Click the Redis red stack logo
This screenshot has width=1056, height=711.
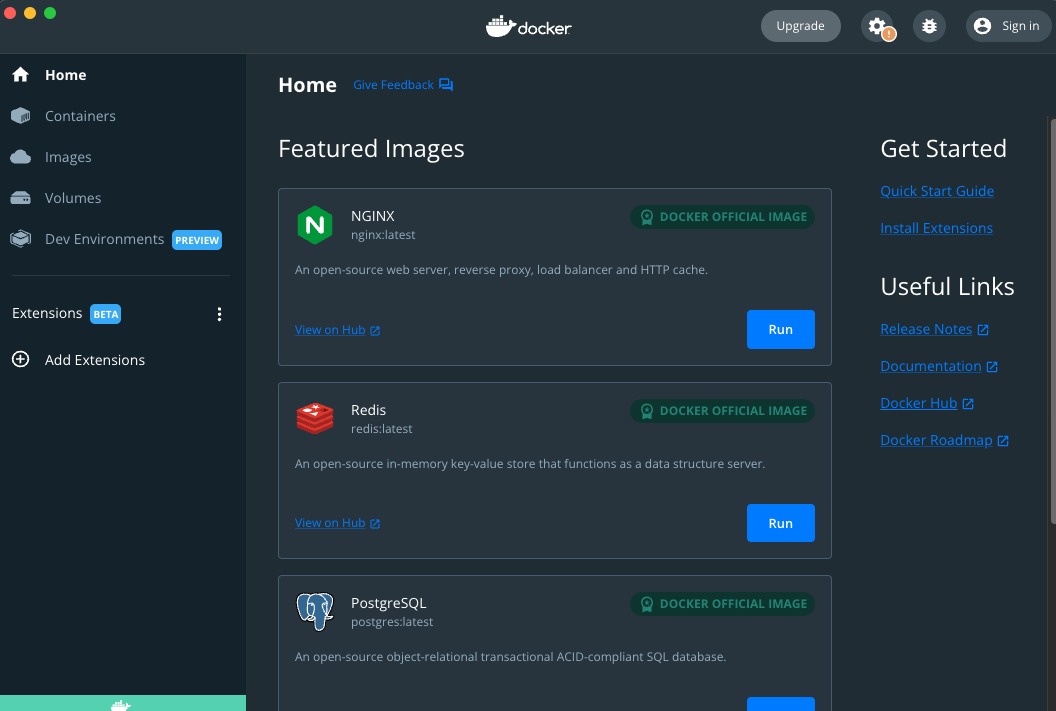tap(315, 418)
